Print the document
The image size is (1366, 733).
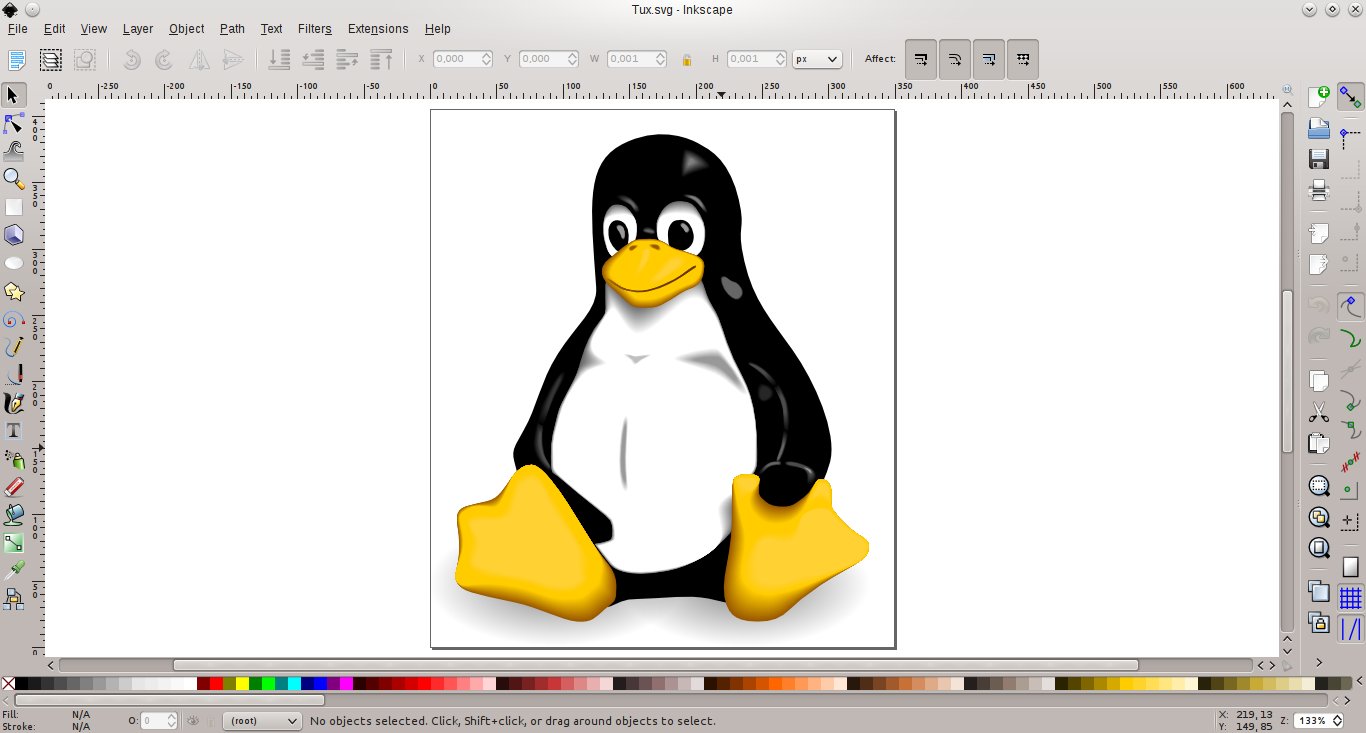pos(1319,190)
